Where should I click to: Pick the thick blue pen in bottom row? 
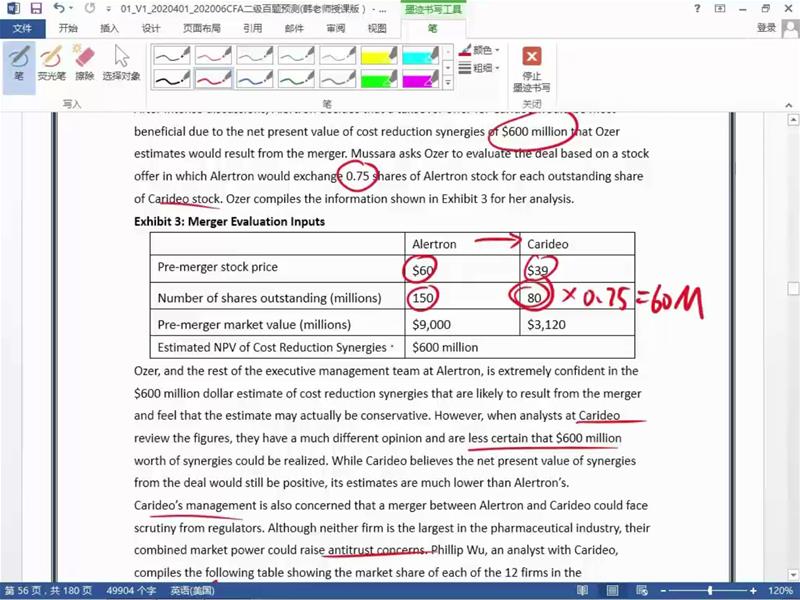(x=255, y=79)
